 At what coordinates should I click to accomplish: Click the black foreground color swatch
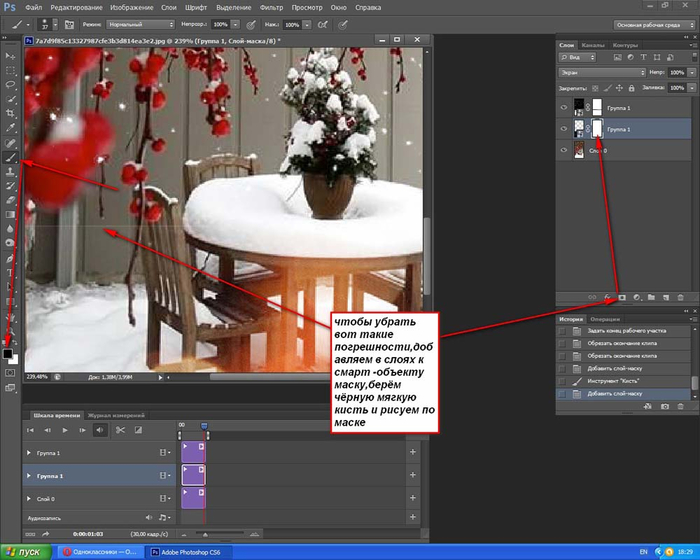pyautogui.click(x=7, y=354)
